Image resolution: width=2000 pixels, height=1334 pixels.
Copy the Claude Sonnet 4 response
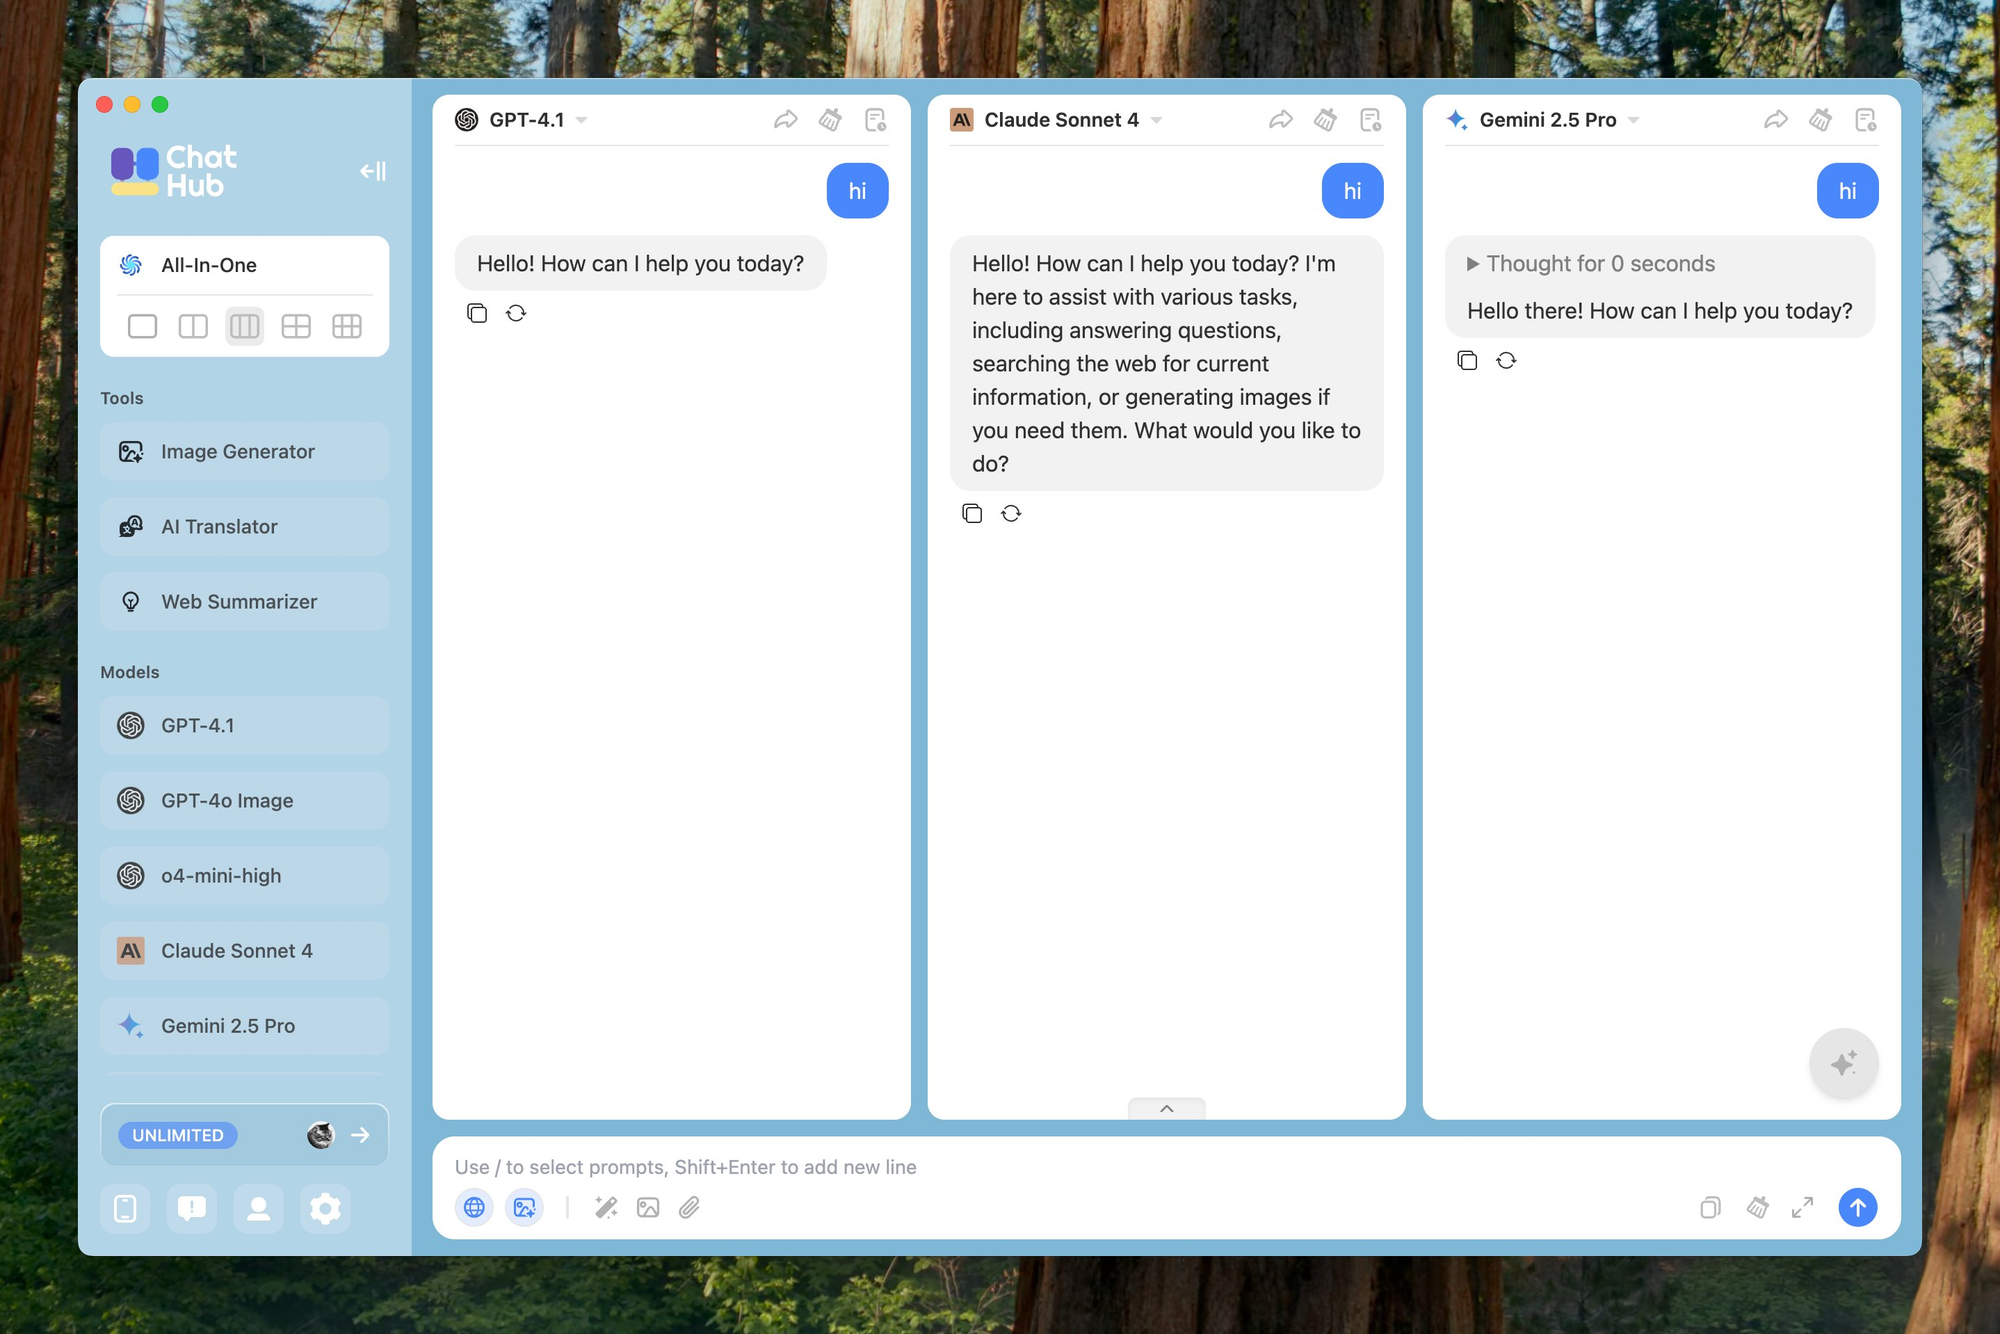click(972, 513)
